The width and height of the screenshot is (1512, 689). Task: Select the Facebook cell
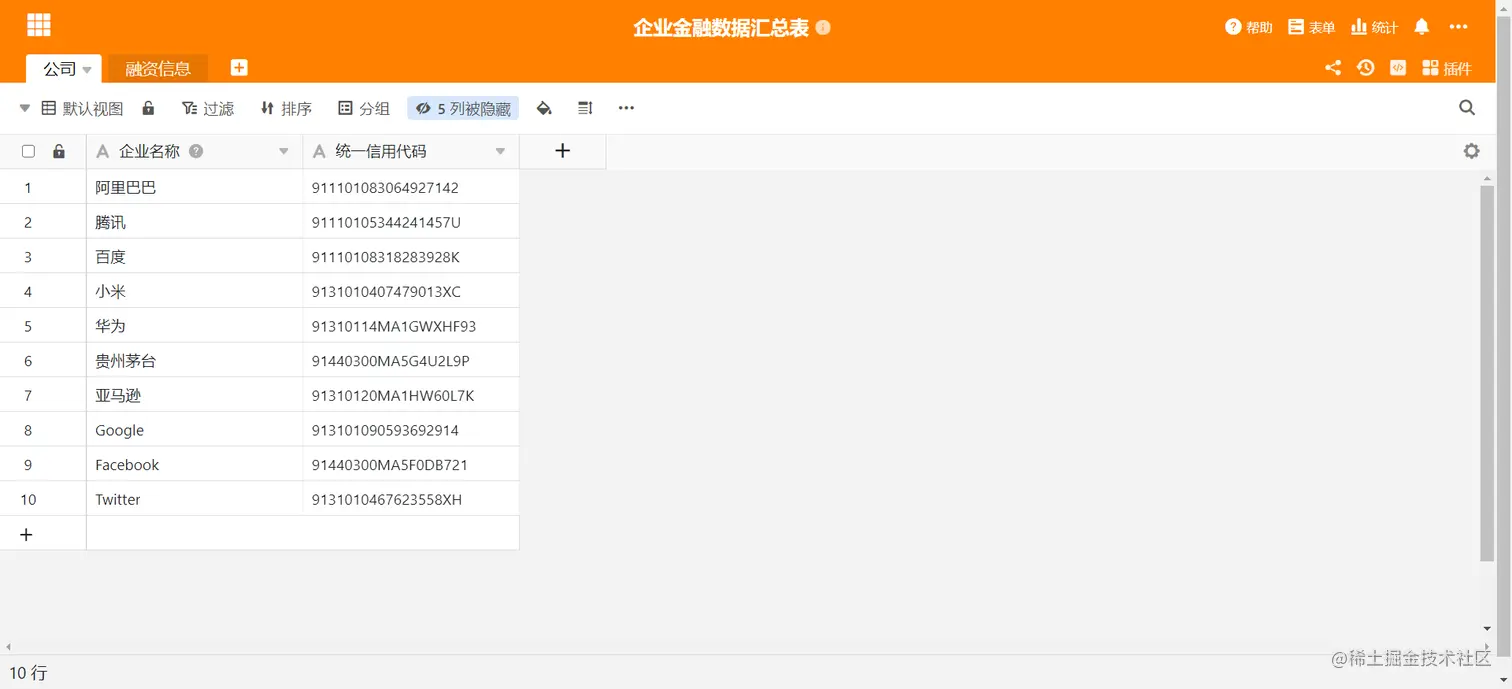(x=195, y=464)
